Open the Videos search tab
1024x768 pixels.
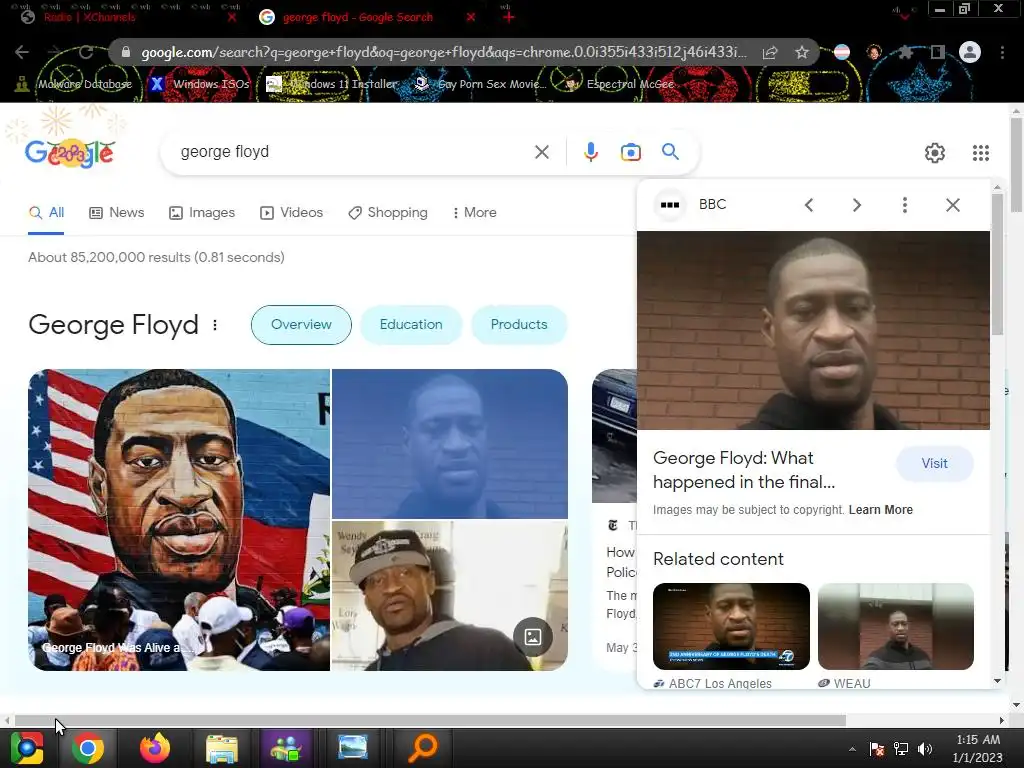tap(291, 212)
